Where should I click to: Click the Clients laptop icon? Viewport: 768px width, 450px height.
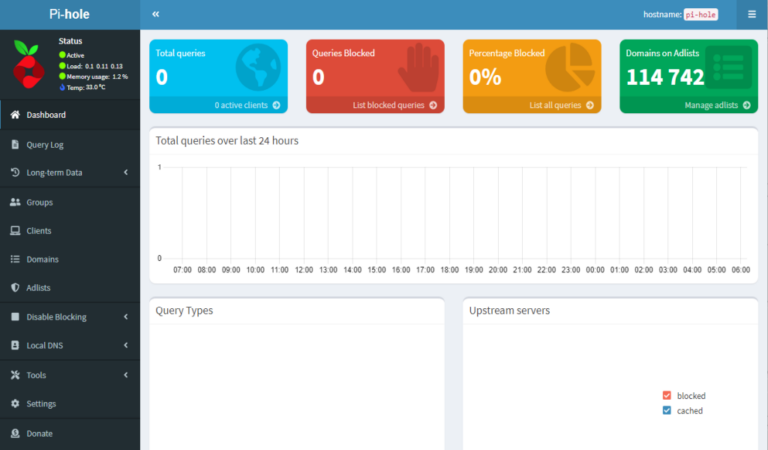pos(15,231)
